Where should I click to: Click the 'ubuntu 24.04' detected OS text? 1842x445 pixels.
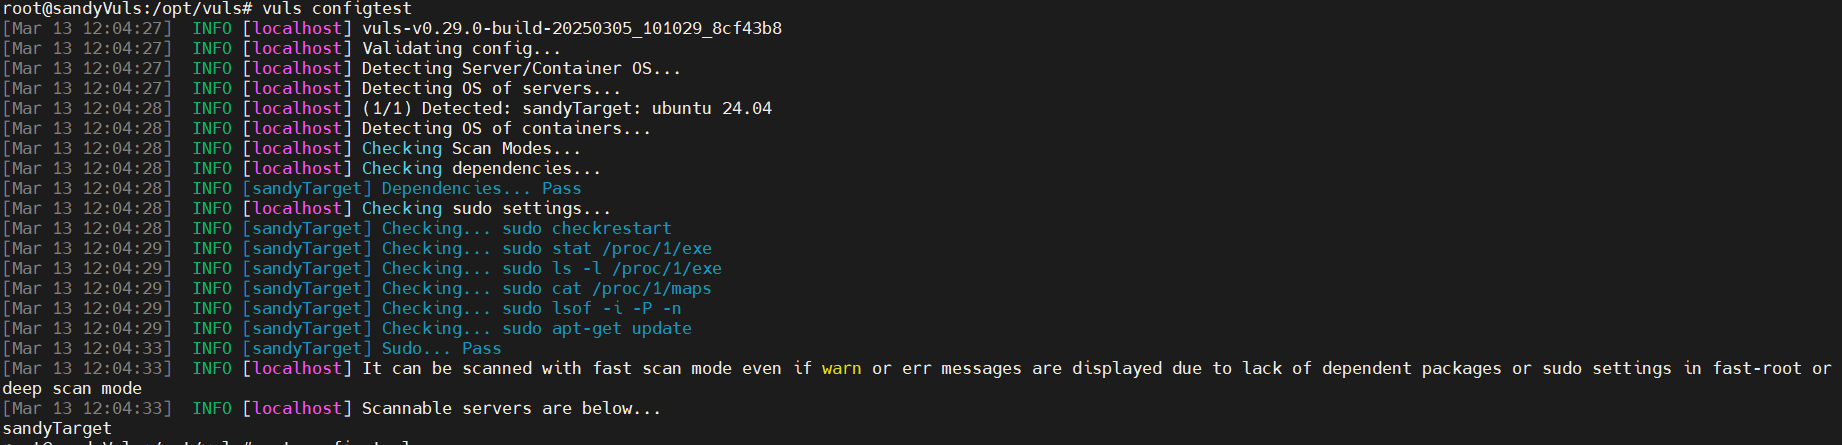pyautogui.click(x=711, y=109)
